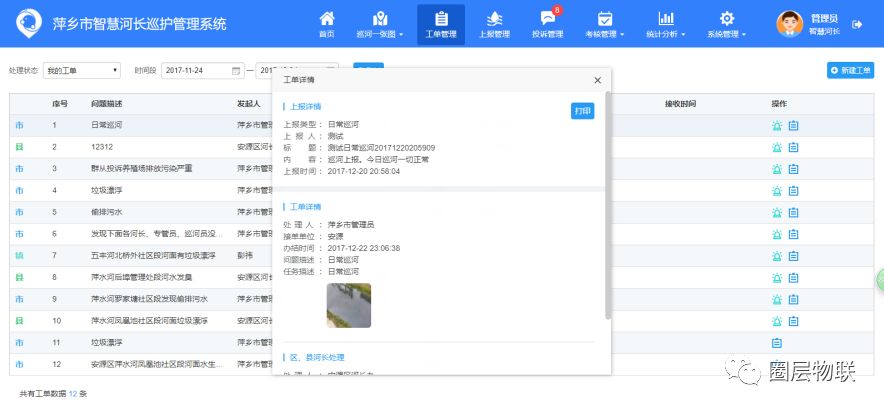
Task: Open details clipboard icon in row 7 五丰河
Action: click(x=793, y=256)
